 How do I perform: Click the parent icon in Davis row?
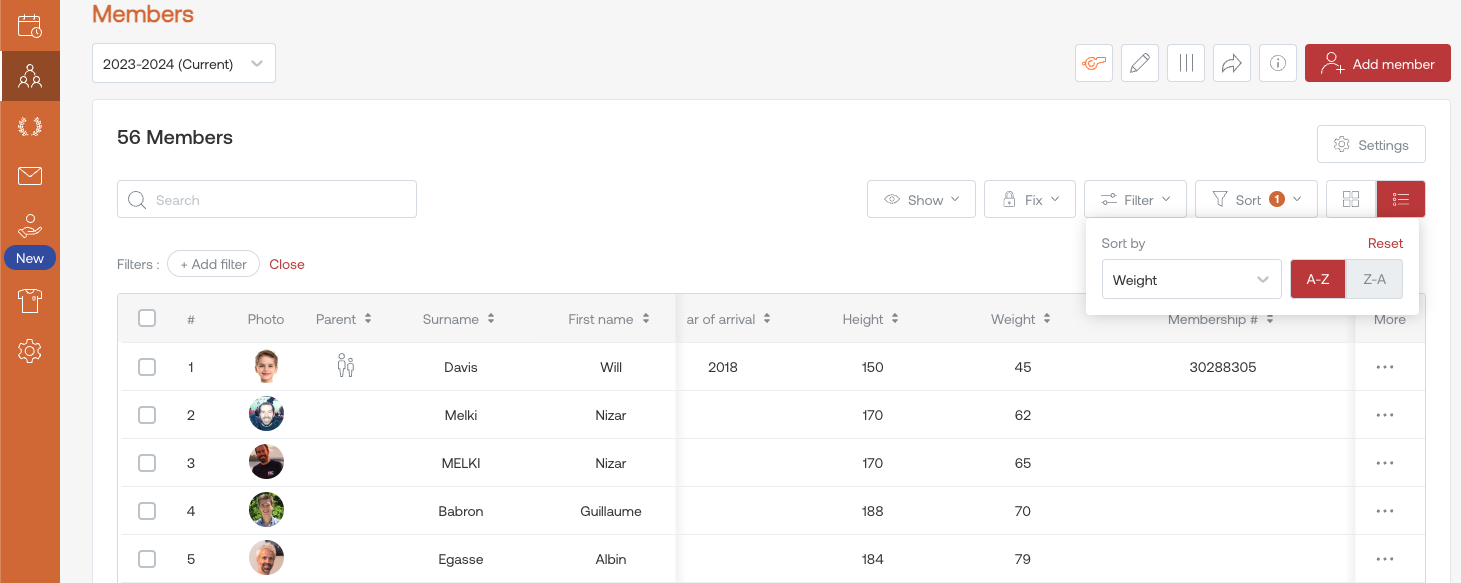pos(346,366)
